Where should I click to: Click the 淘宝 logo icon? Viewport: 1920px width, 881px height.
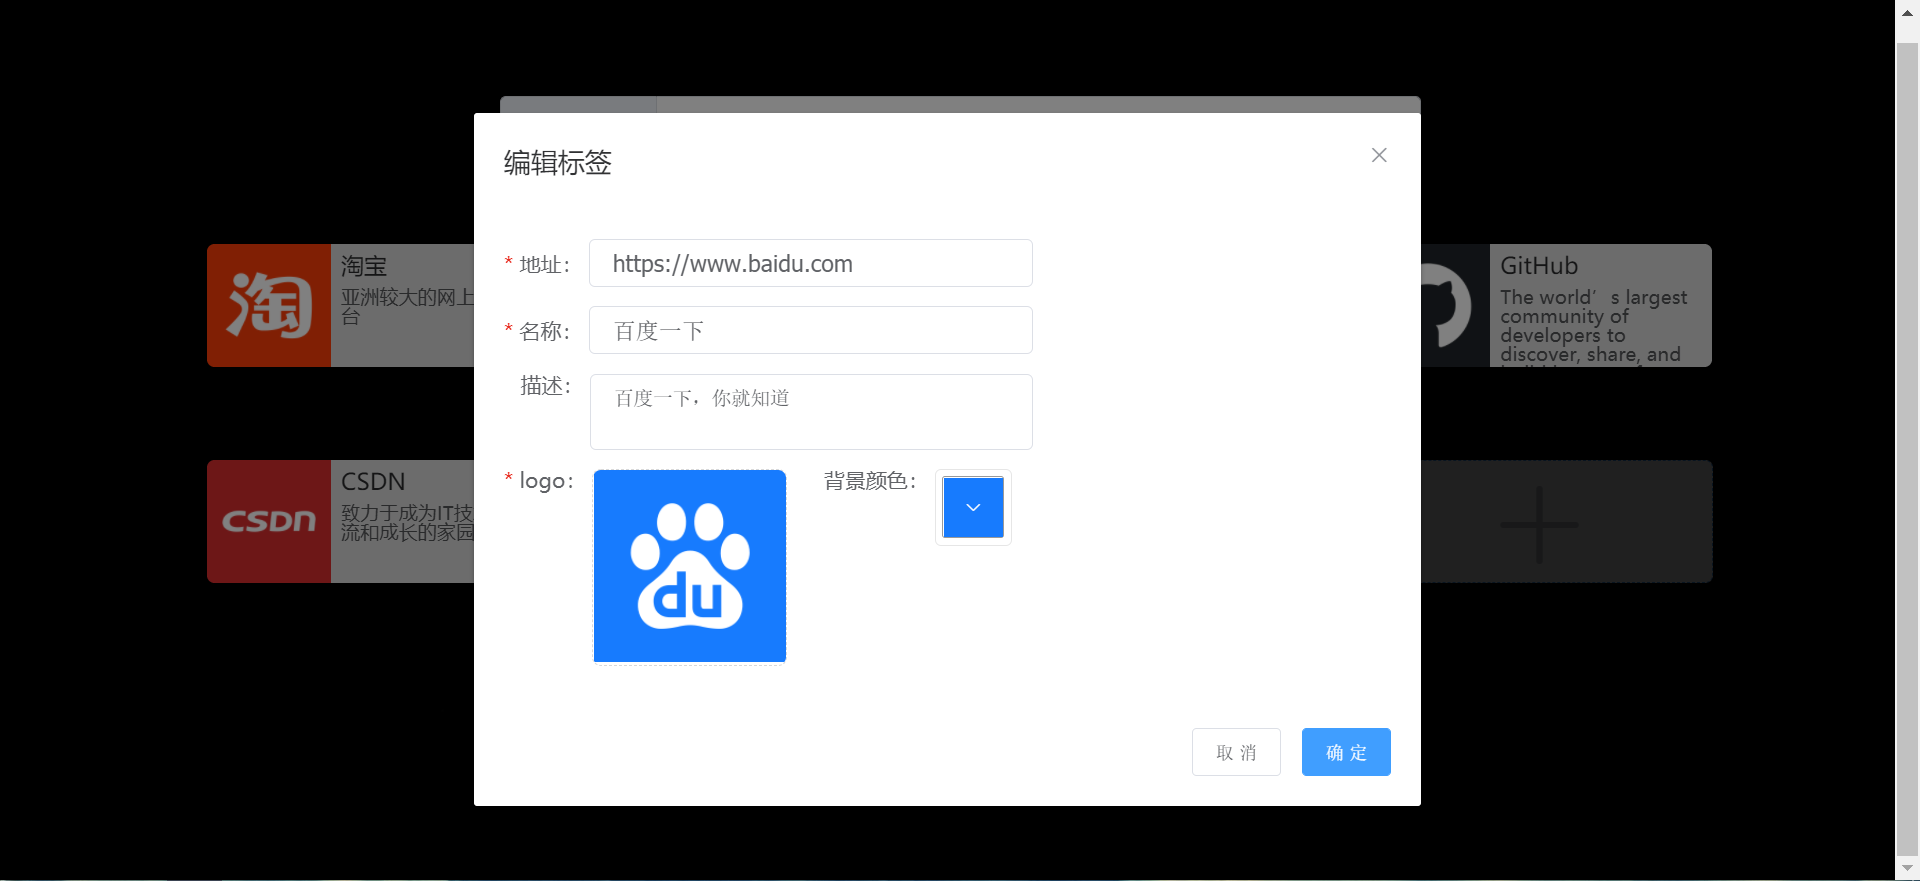click(x=269, y=305)
